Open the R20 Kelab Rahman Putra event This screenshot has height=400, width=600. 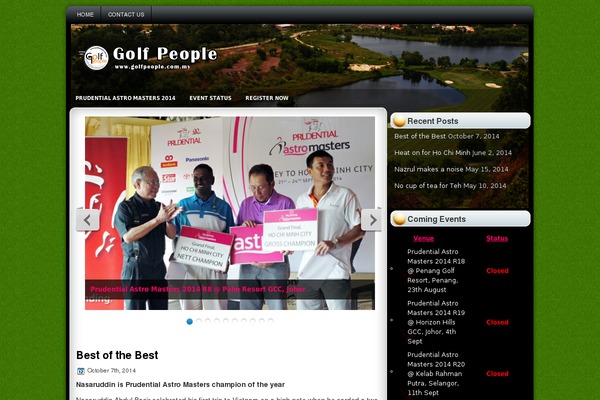(x=436, y=374)
